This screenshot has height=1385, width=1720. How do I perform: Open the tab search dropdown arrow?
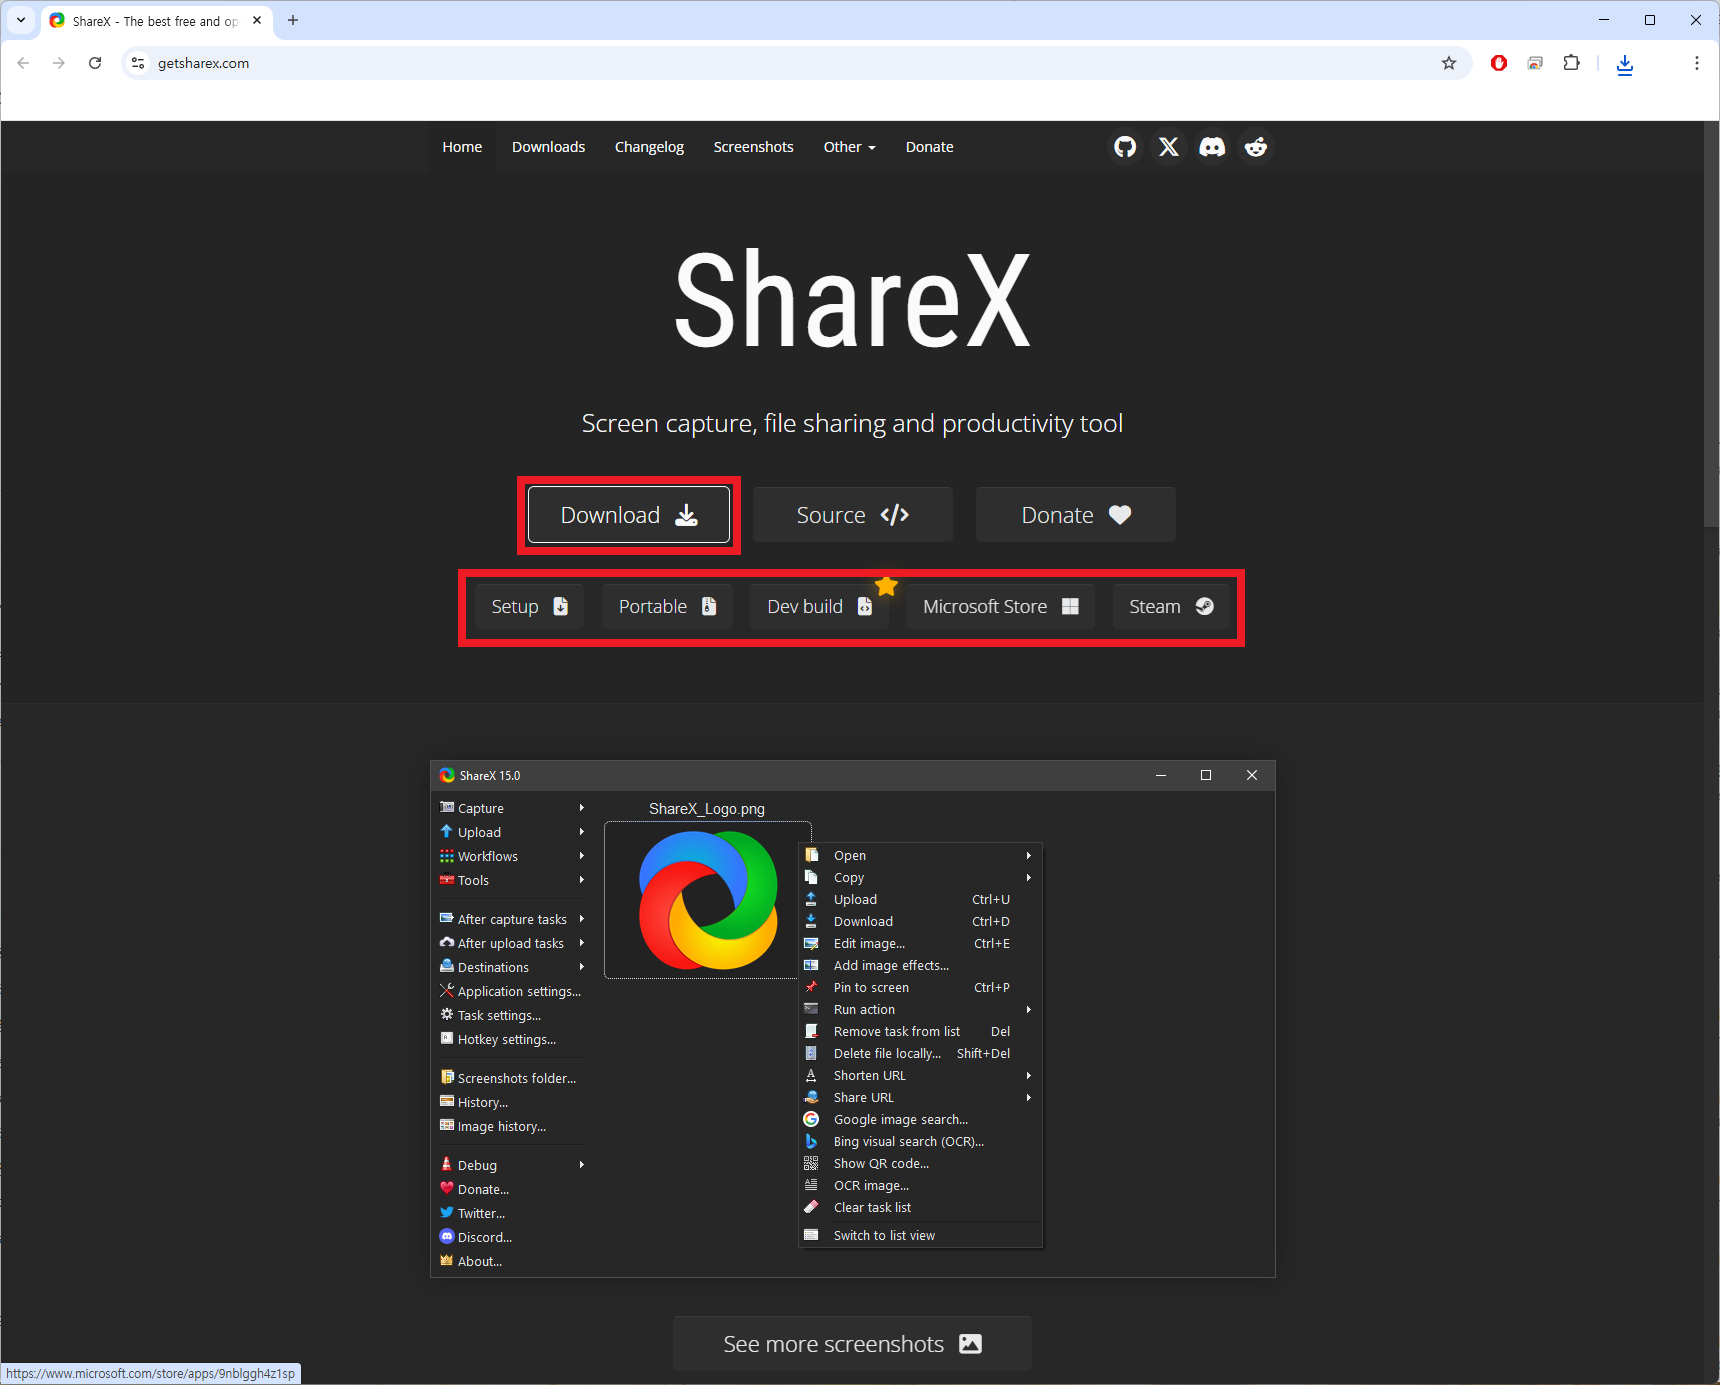click(x=20, y=20)
